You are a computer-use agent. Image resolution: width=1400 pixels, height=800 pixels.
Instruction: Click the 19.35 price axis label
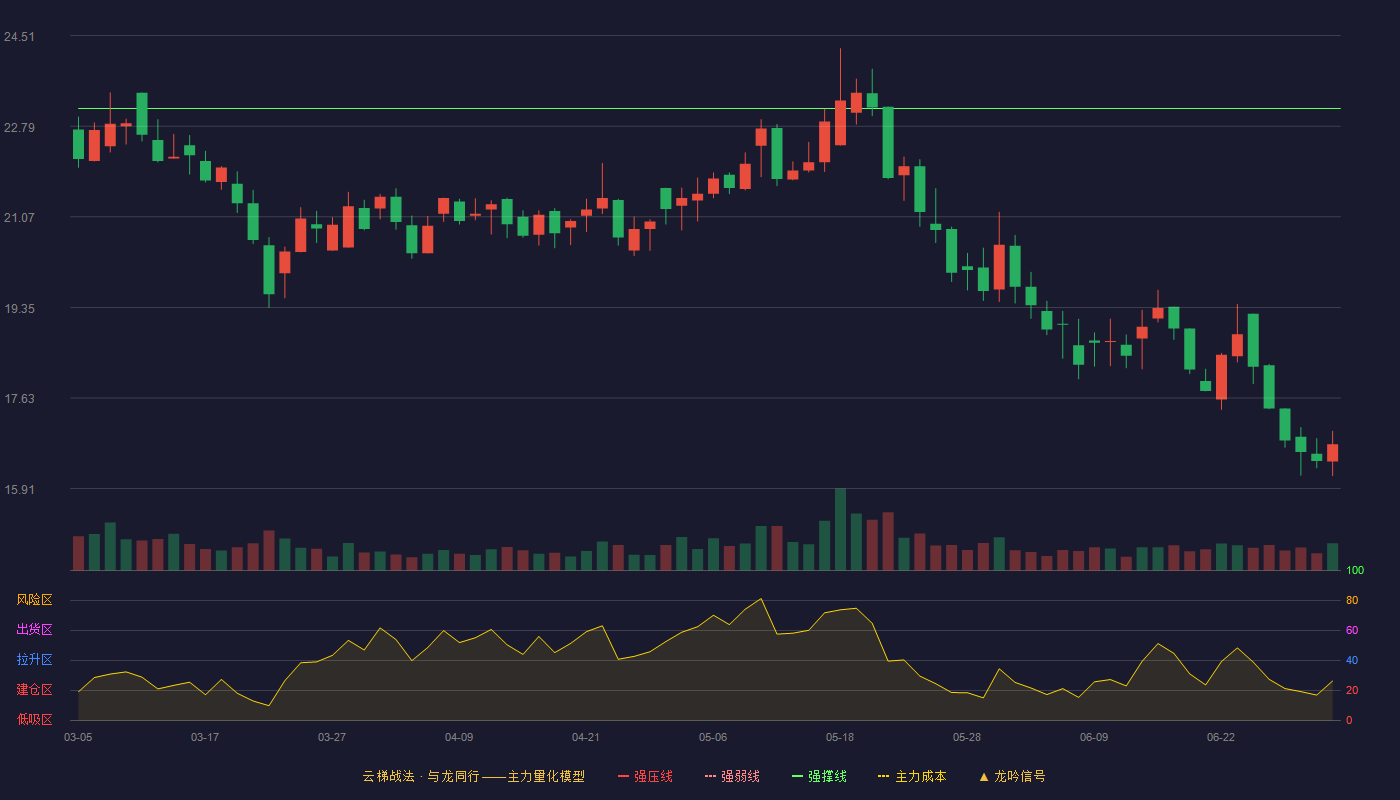point(19,309)
